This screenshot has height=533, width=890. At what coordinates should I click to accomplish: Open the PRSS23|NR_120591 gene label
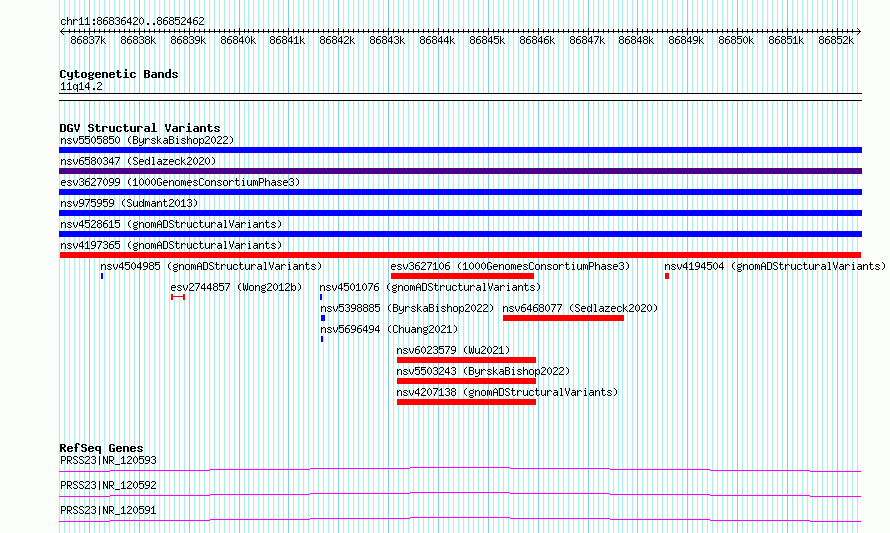108,510
